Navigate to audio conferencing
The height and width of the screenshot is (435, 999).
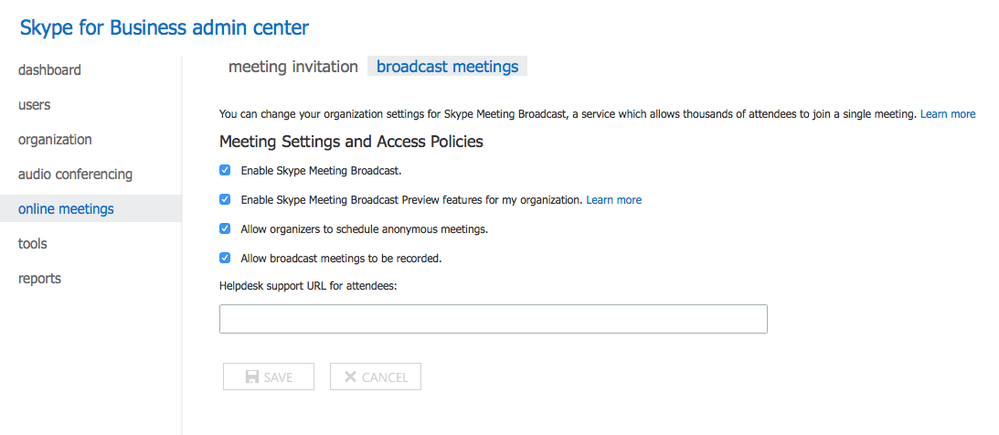coord(75,174)
